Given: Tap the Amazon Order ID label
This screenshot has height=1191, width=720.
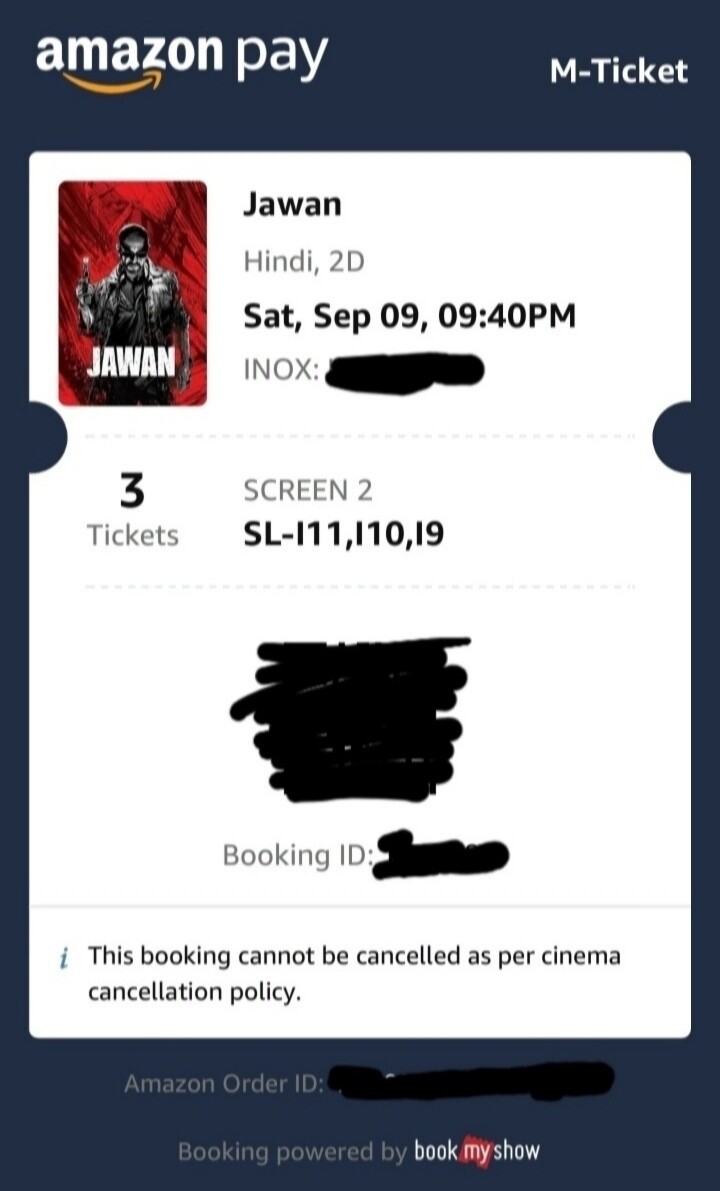Looking at the screenshot, I should [224, 1083].
